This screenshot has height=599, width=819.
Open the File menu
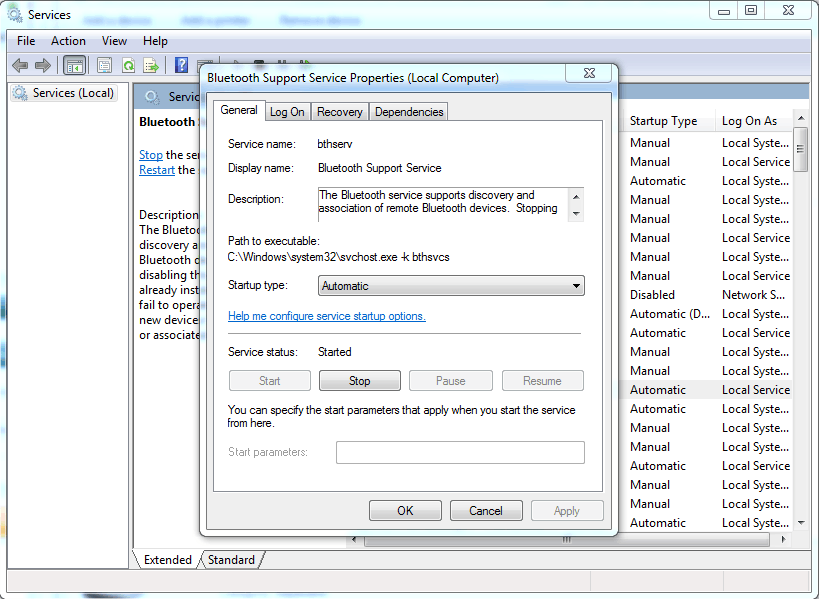[26, 41]
